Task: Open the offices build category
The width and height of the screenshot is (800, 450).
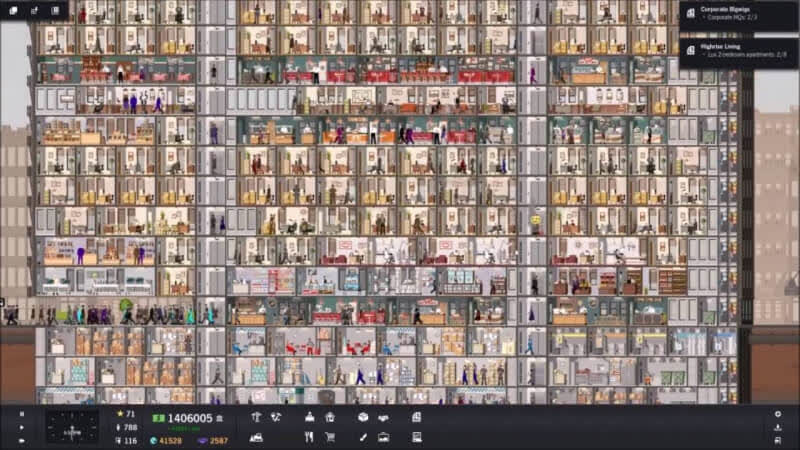Action: click(x=310, y=417)
